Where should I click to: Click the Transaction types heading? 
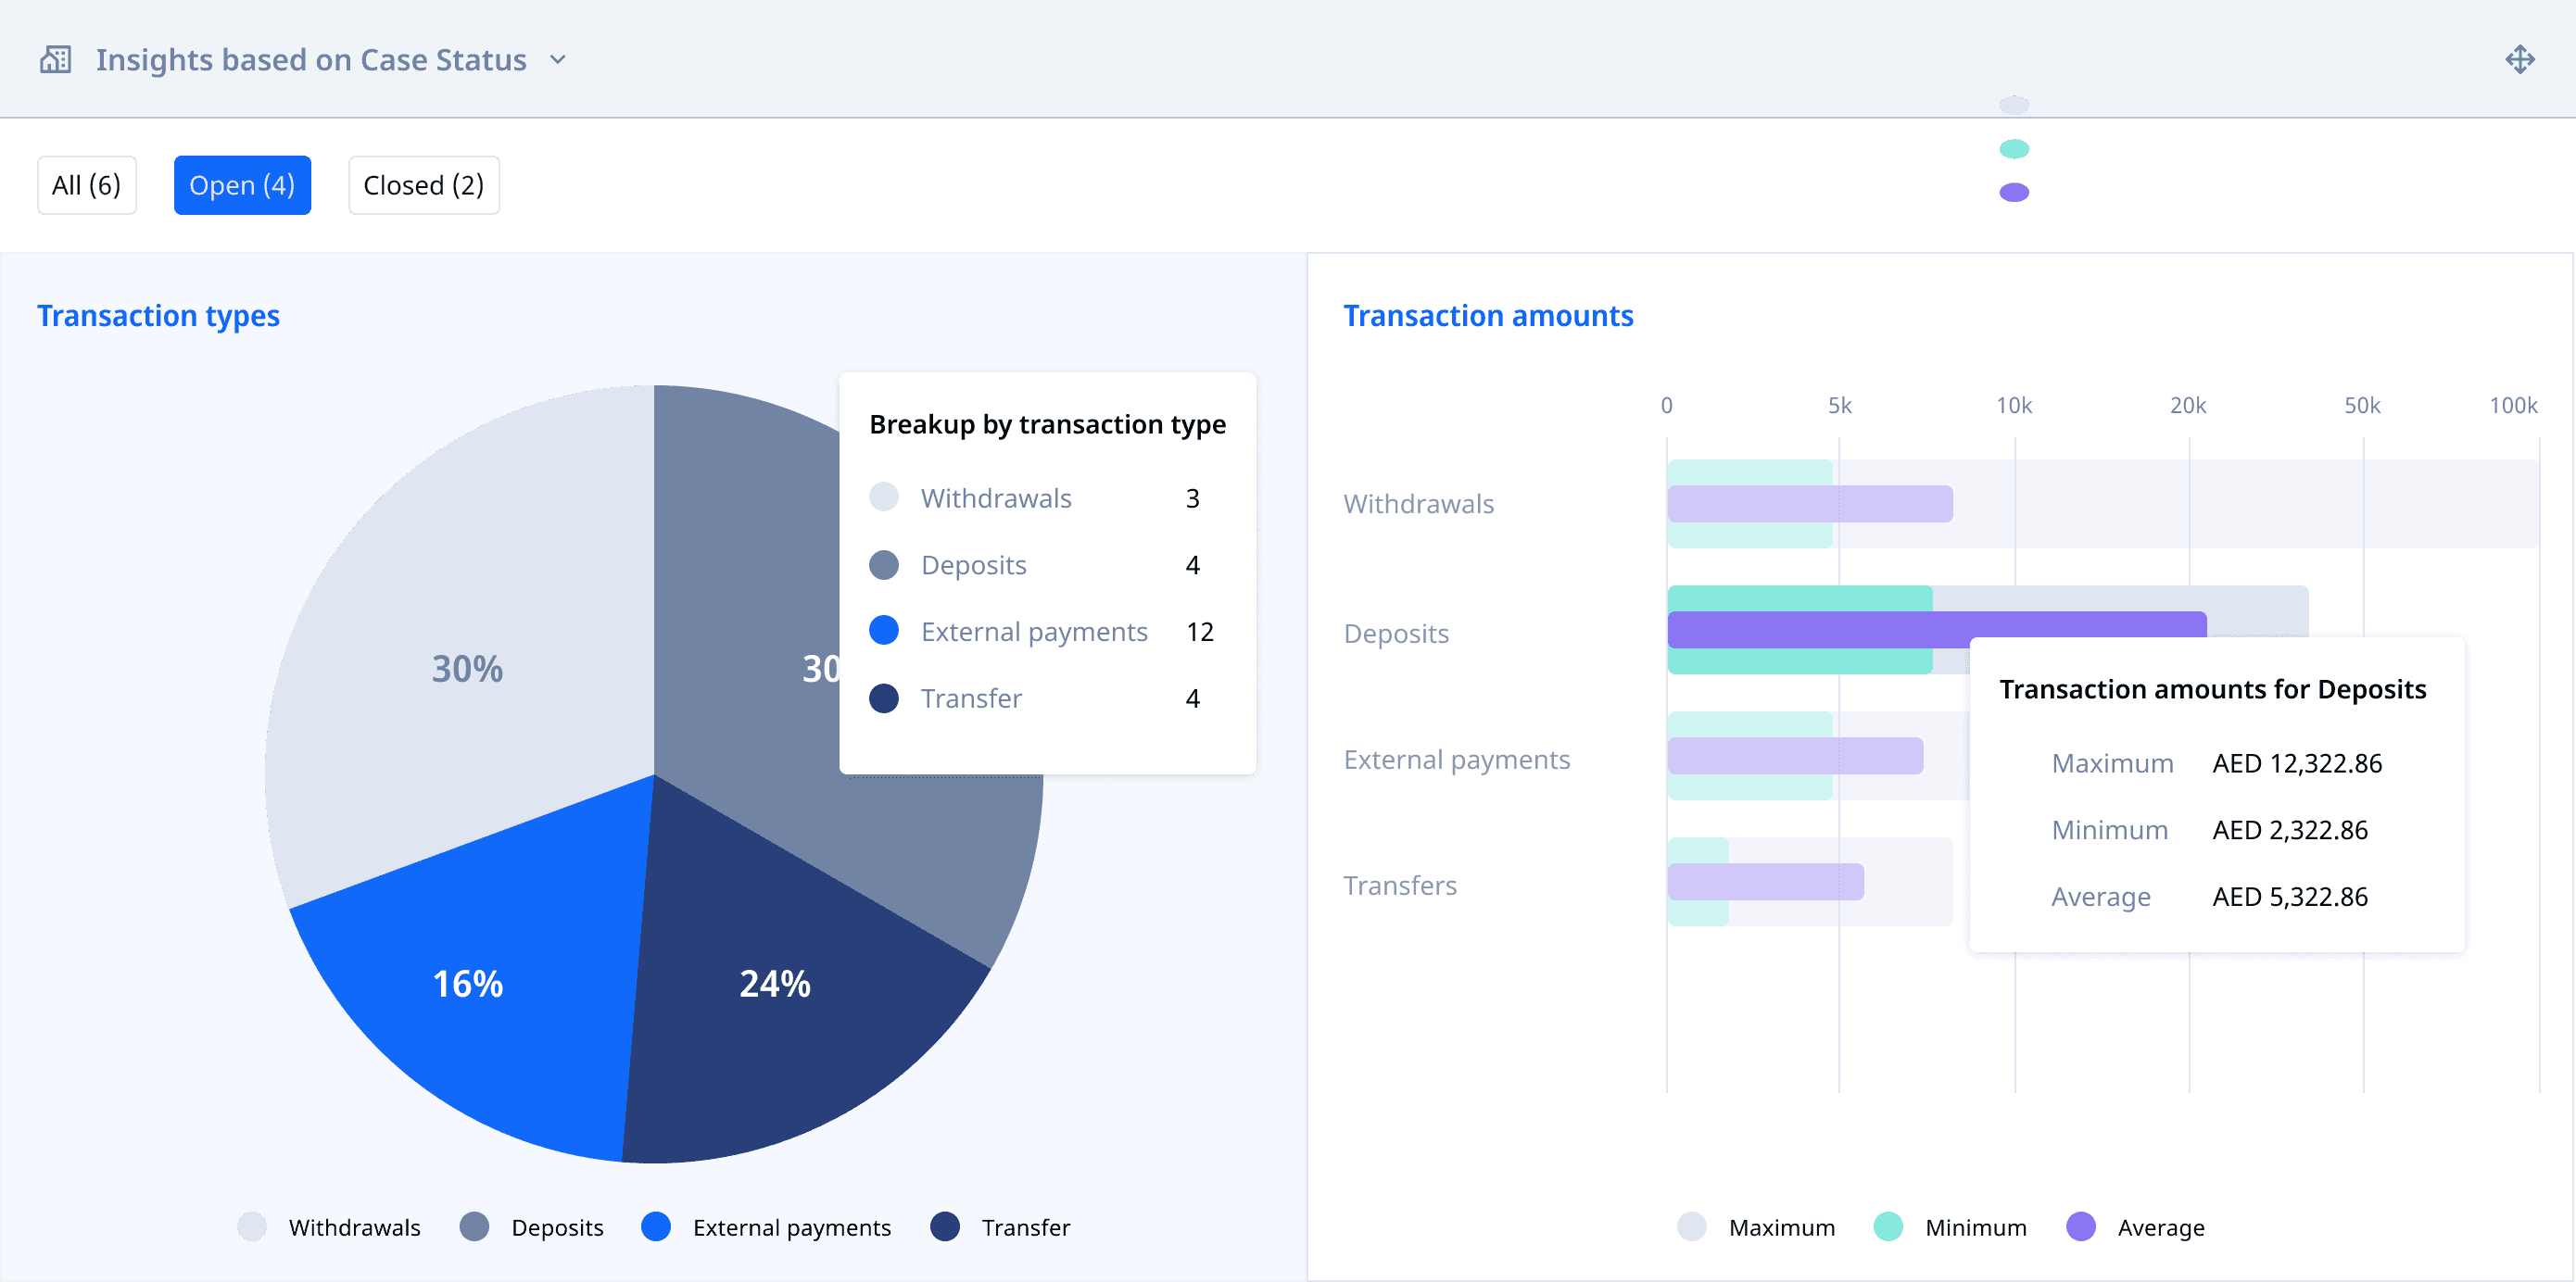pos(158,316)
